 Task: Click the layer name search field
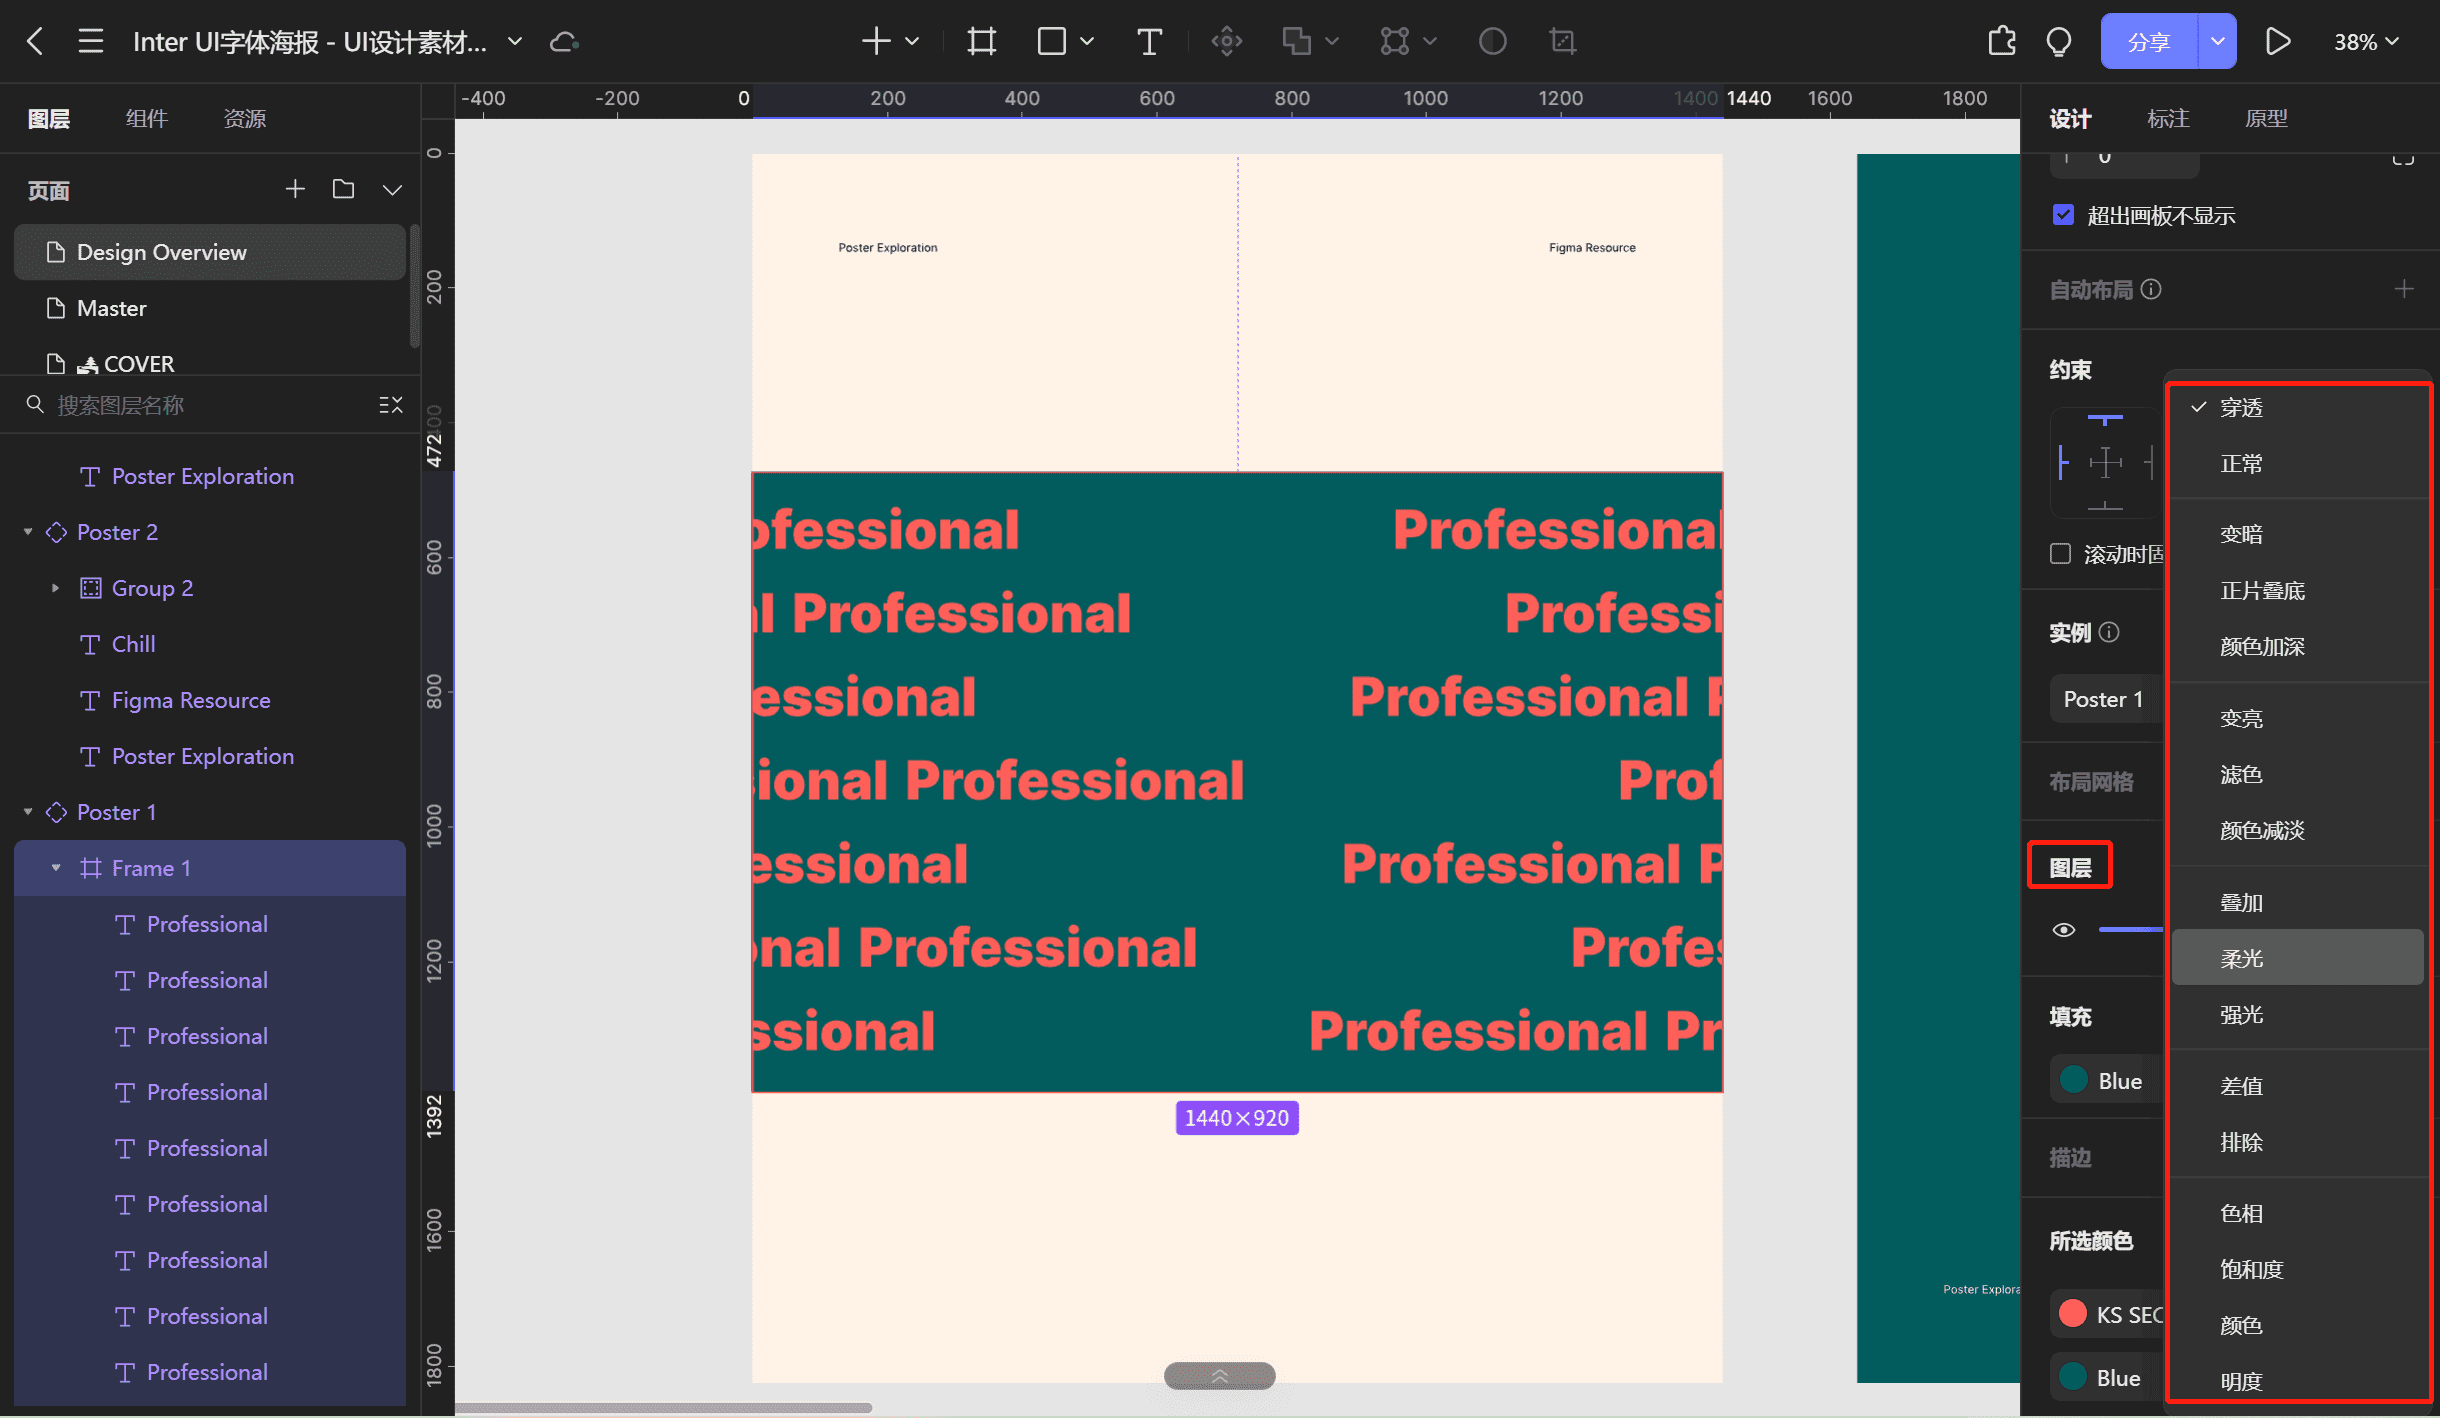[x=210, y=405]
